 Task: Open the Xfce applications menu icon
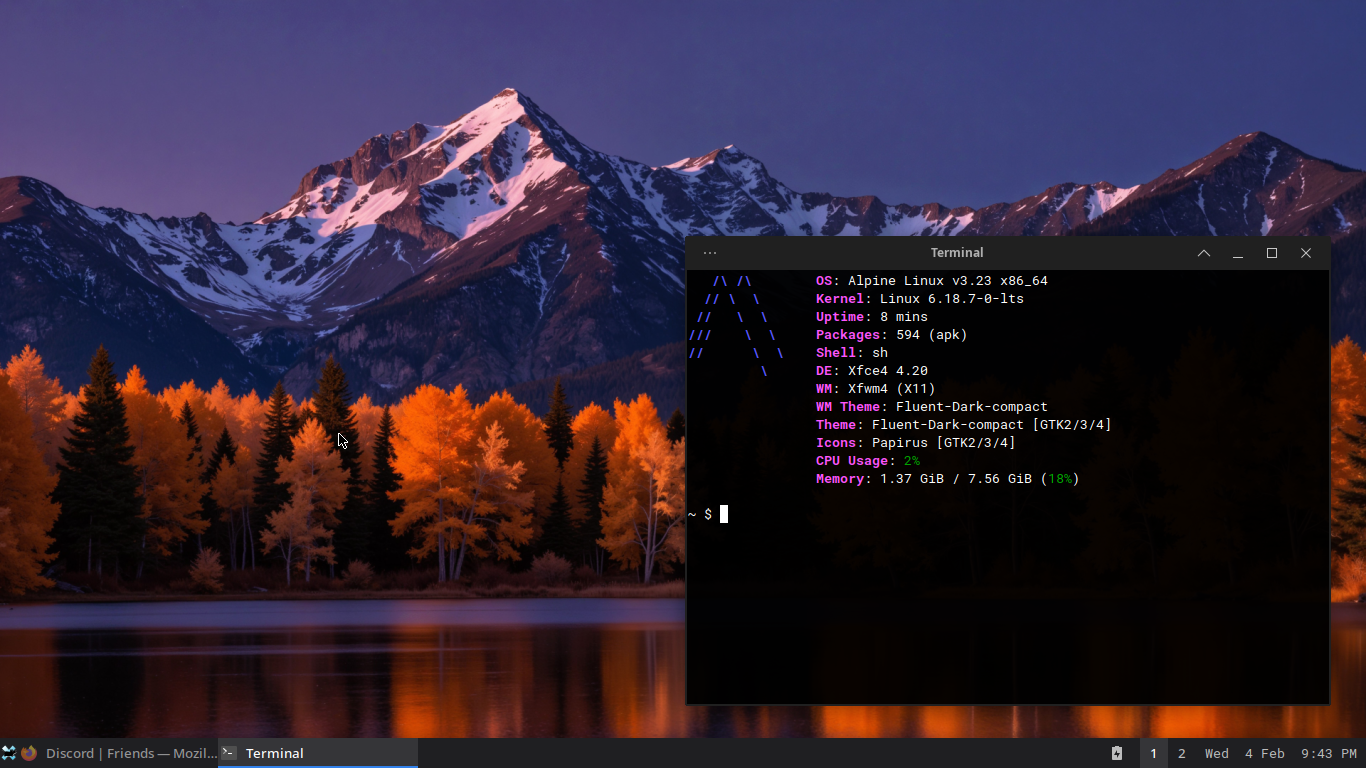(9, 753)
